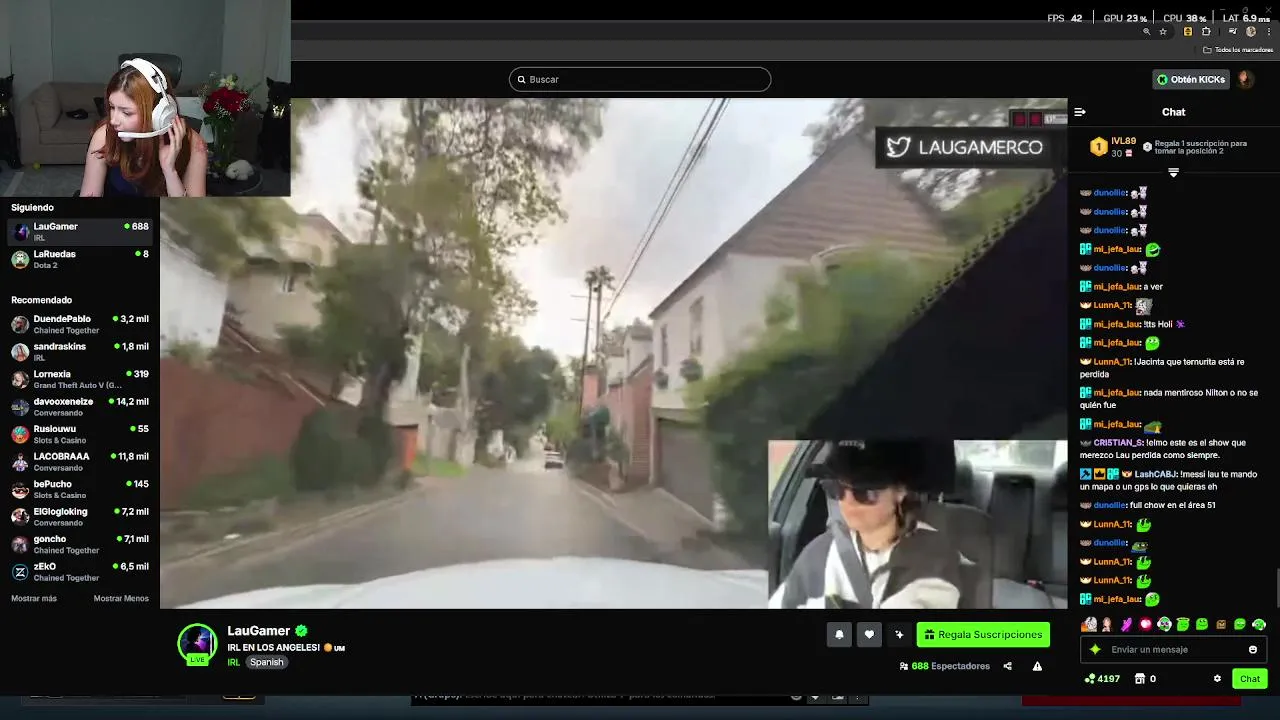Open the ElGlogloking recommended channel
1280x720 pixels.
coord(80,516)
